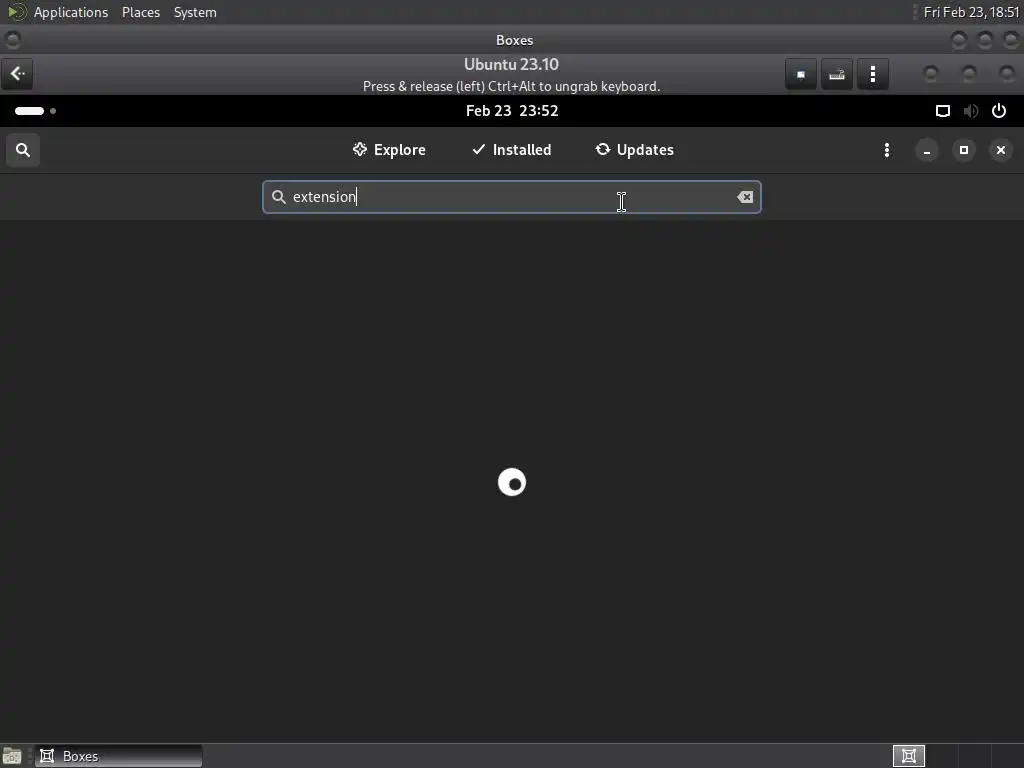
Task: Open the guest Activities workspace indicator
Action: point(35,111)
